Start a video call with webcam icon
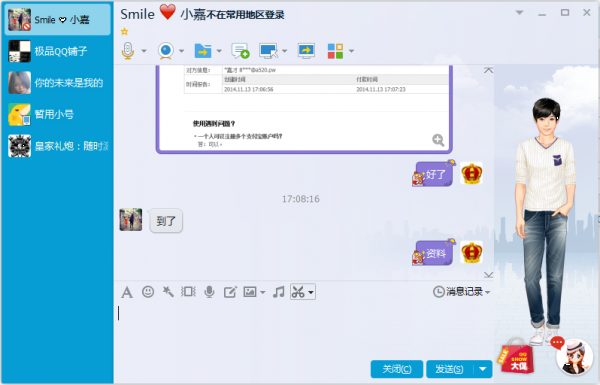The width and height of the screenshot is (600, 385). pos(166,51)
